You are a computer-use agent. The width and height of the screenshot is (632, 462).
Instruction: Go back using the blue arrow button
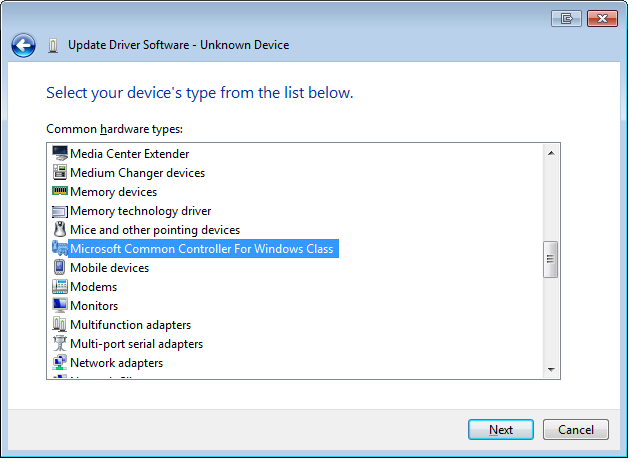point(24,45)
